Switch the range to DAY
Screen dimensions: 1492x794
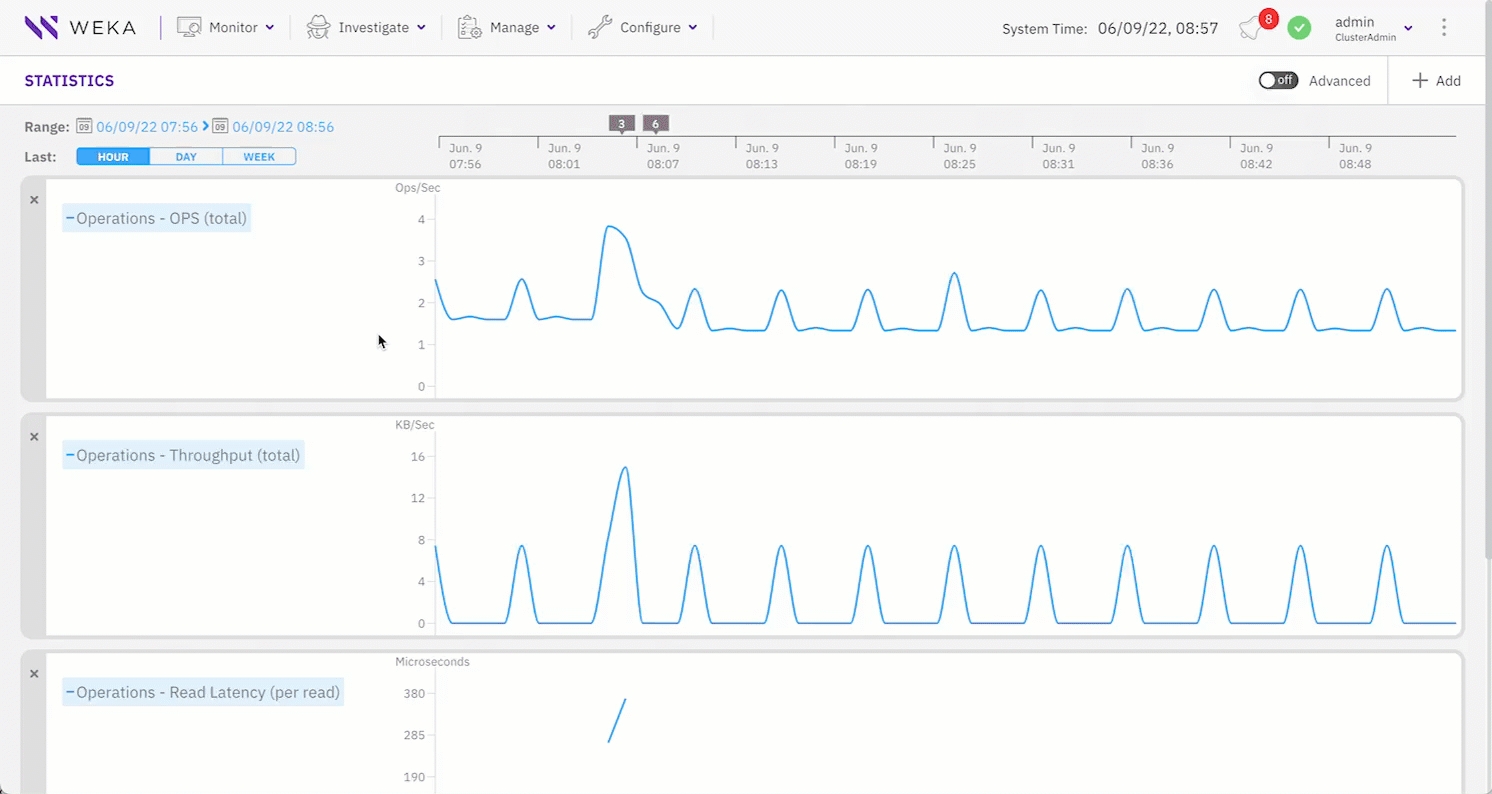186,157
